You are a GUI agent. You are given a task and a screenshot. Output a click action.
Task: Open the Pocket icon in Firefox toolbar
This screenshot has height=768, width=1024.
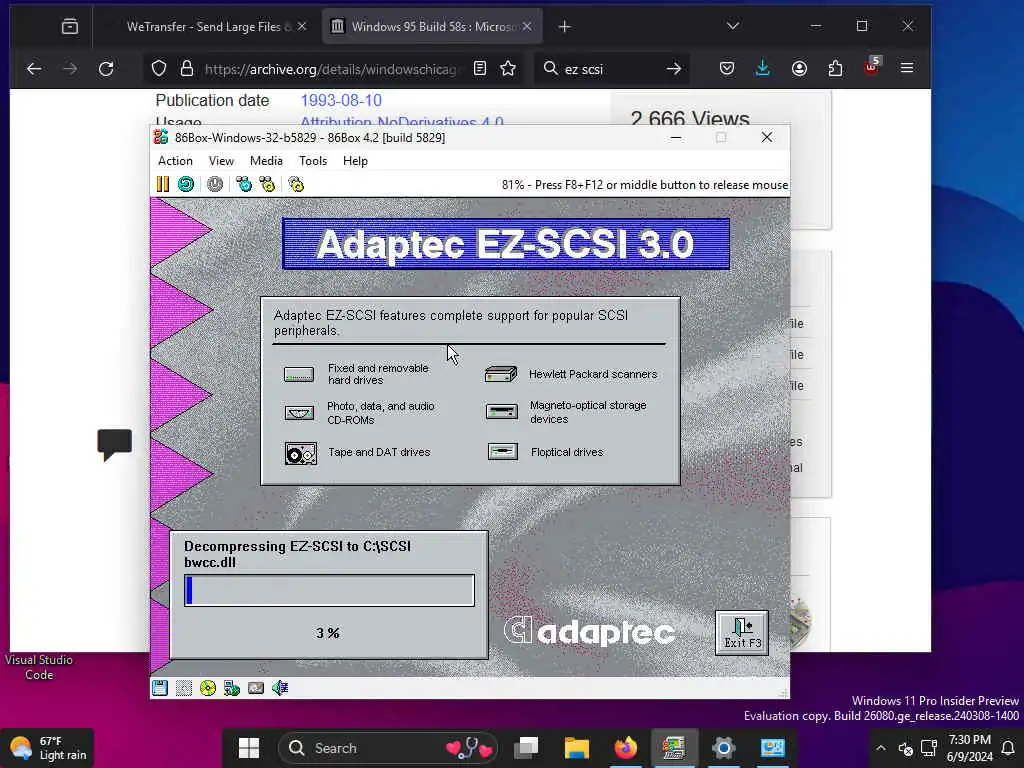click(727, 69)
